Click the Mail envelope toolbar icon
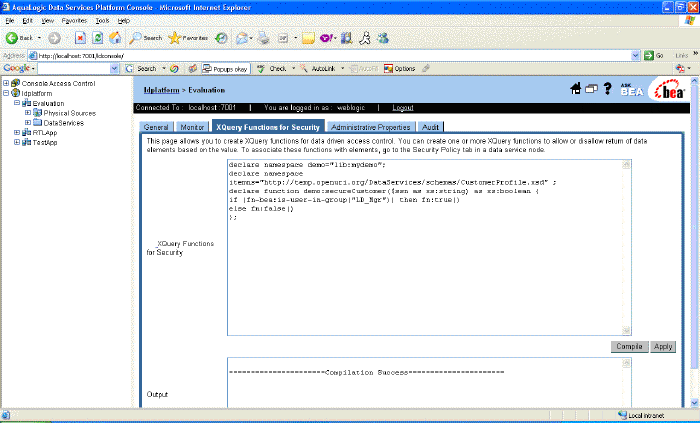The width and height of the screenshot is (700, 423). point(242,38)
